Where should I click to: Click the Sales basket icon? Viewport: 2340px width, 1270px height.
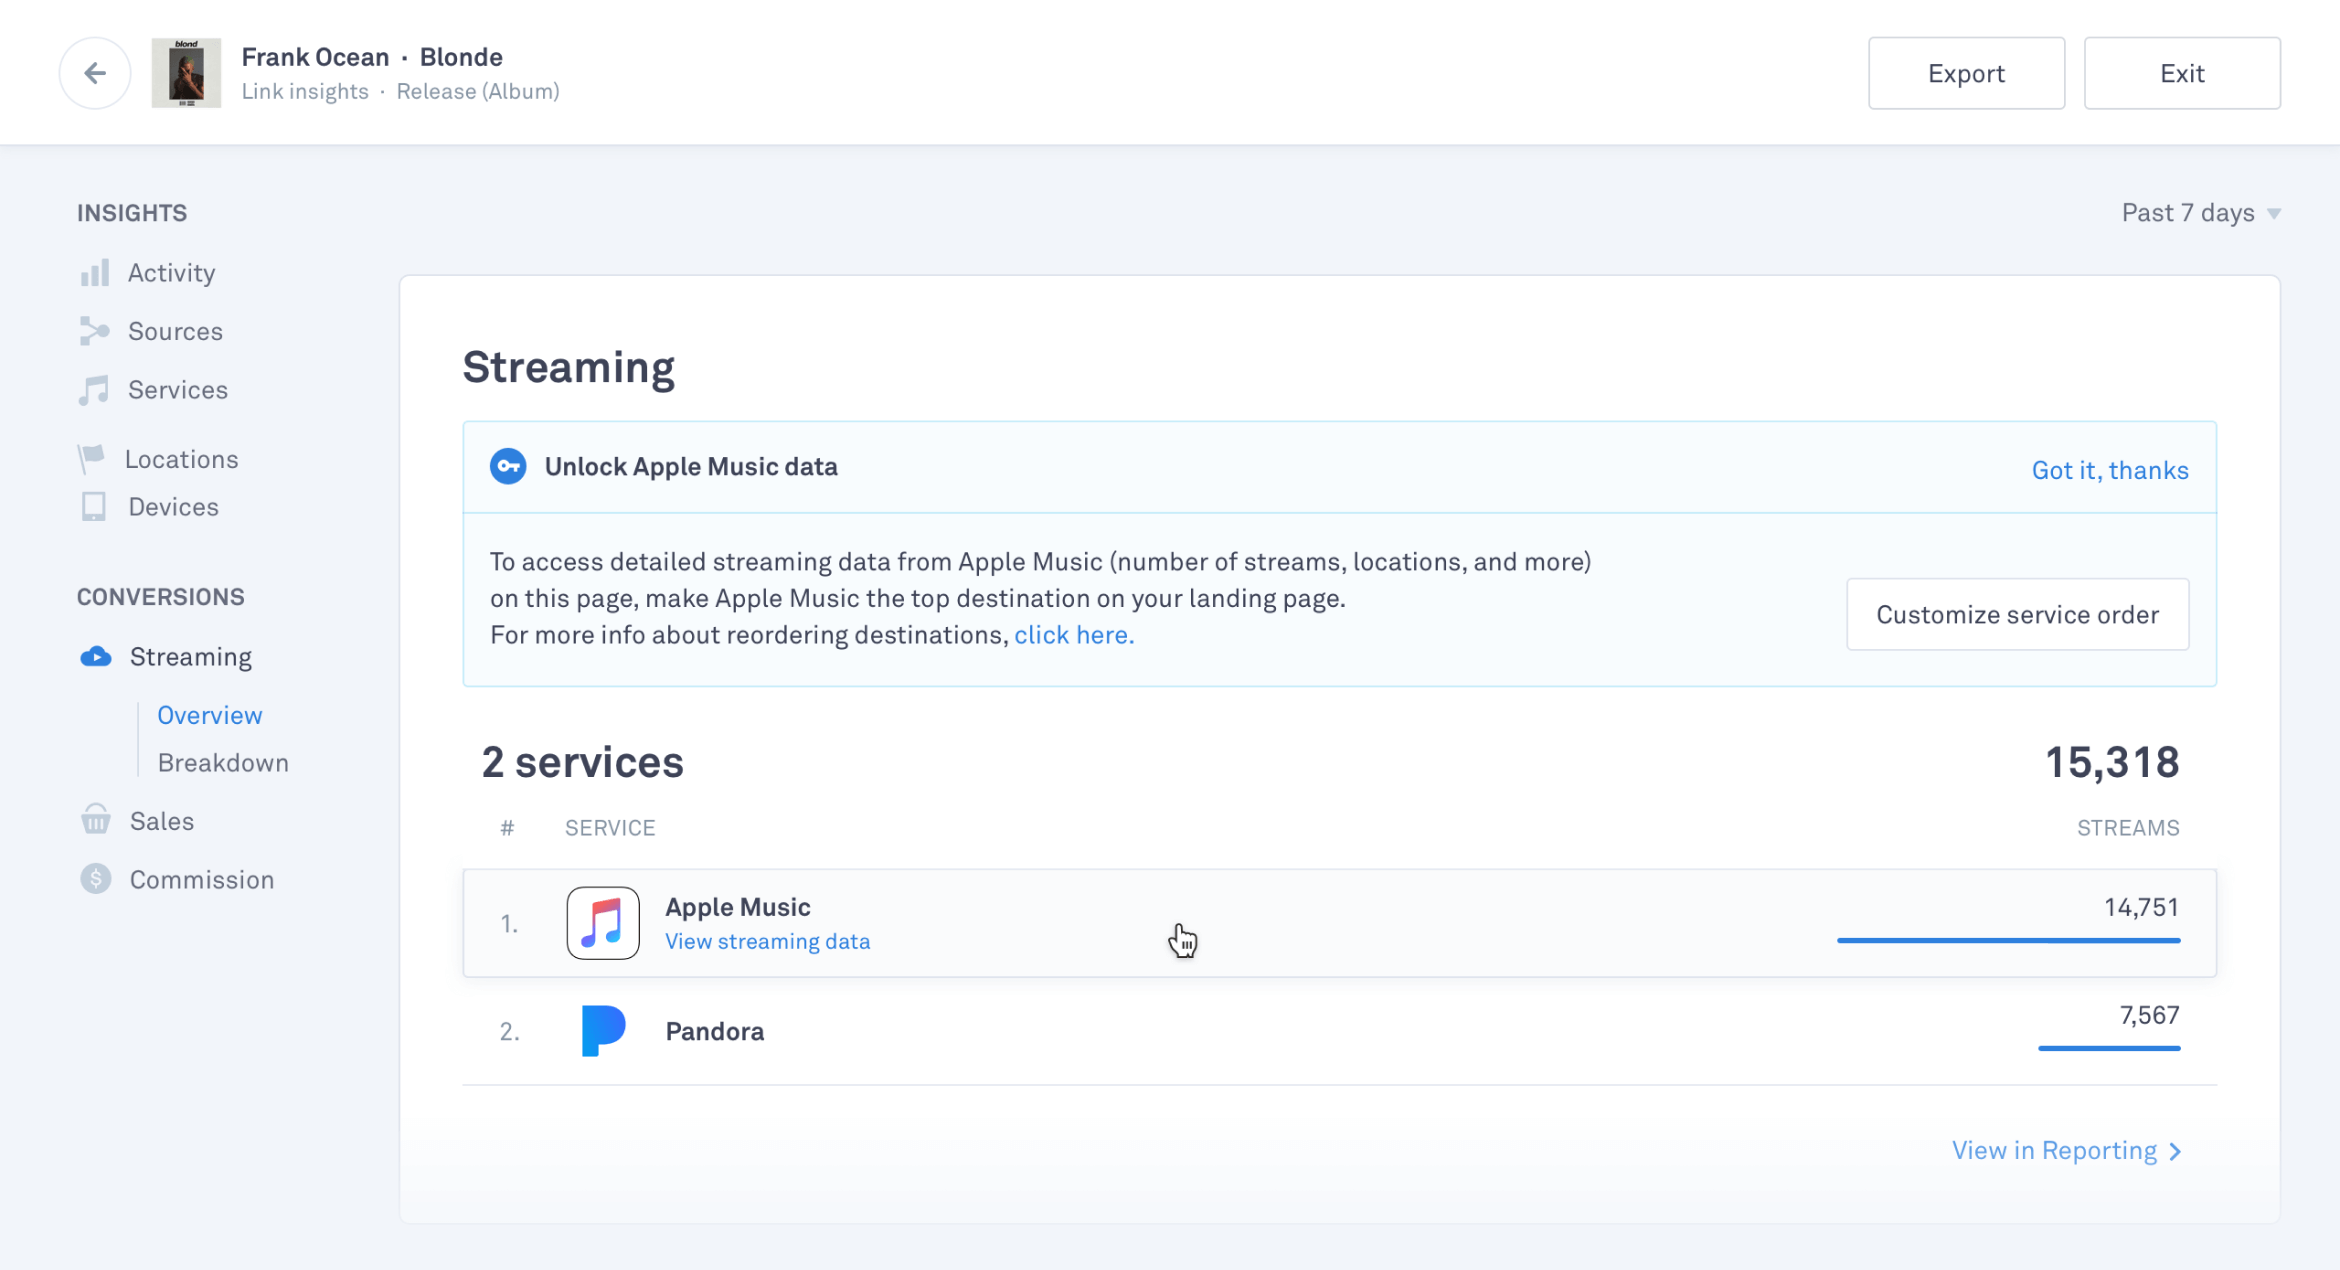[x=95, y=820]
